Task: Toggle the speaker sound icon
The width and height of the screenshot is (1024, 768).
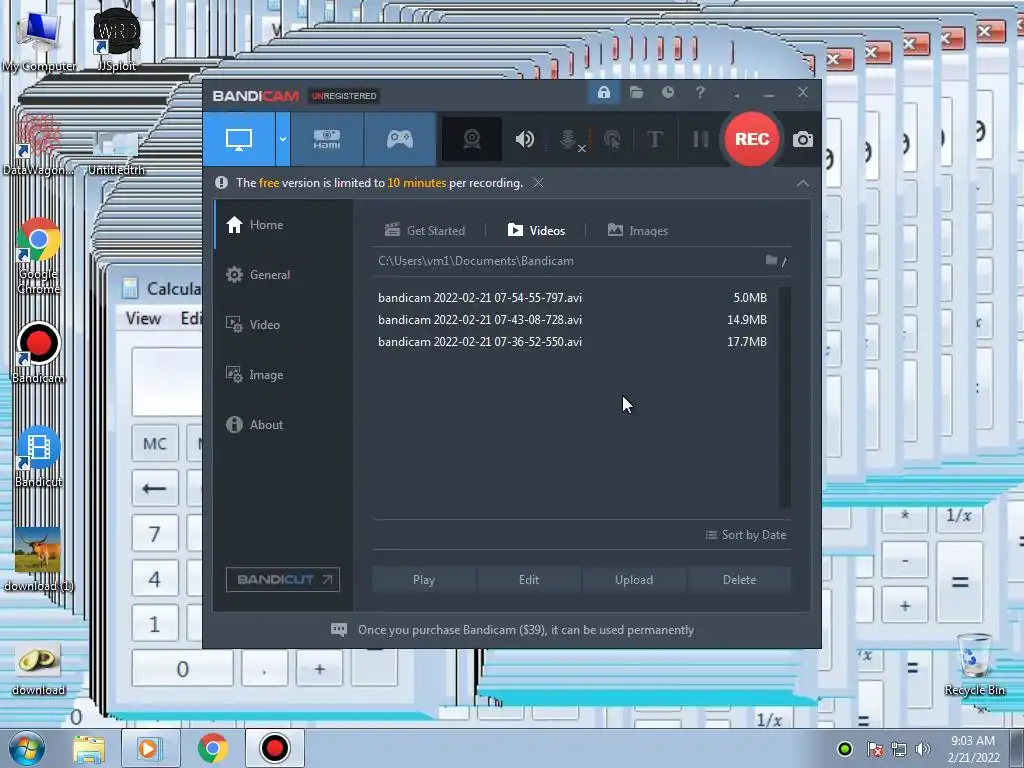Action: pos(524,139)
